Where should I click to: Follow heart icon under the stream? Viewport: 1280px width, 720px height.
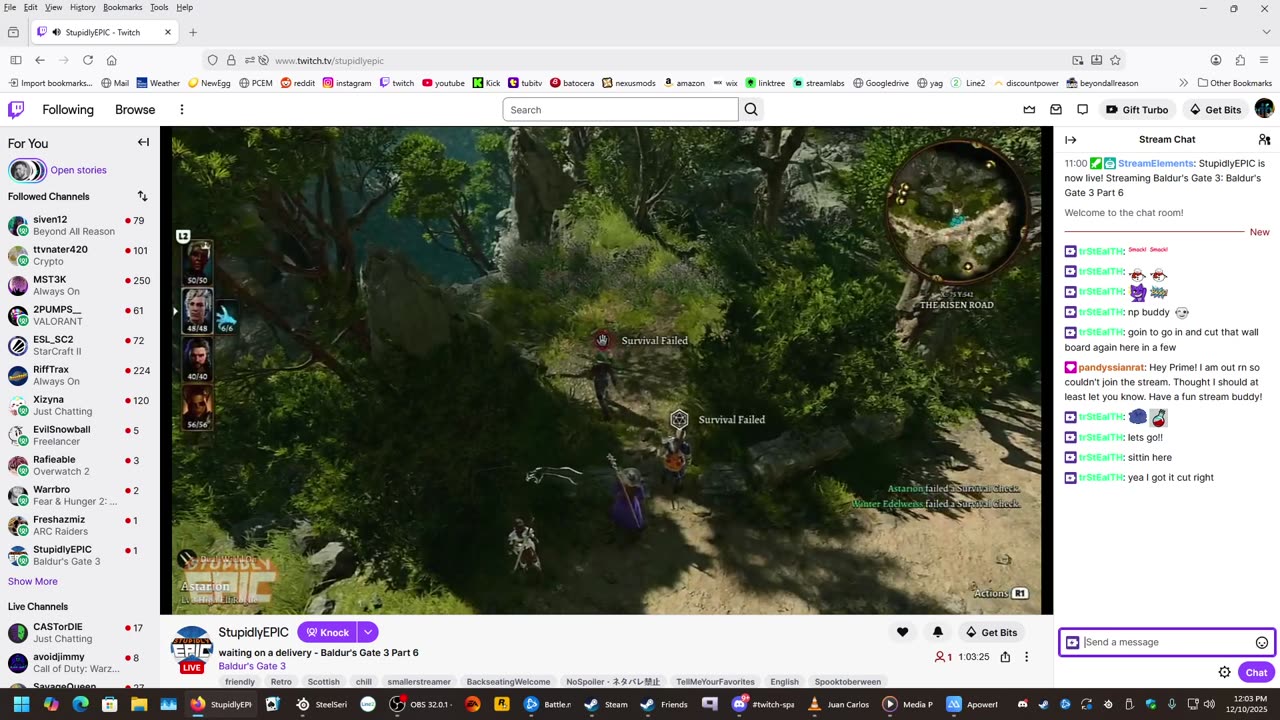[902, 632]
